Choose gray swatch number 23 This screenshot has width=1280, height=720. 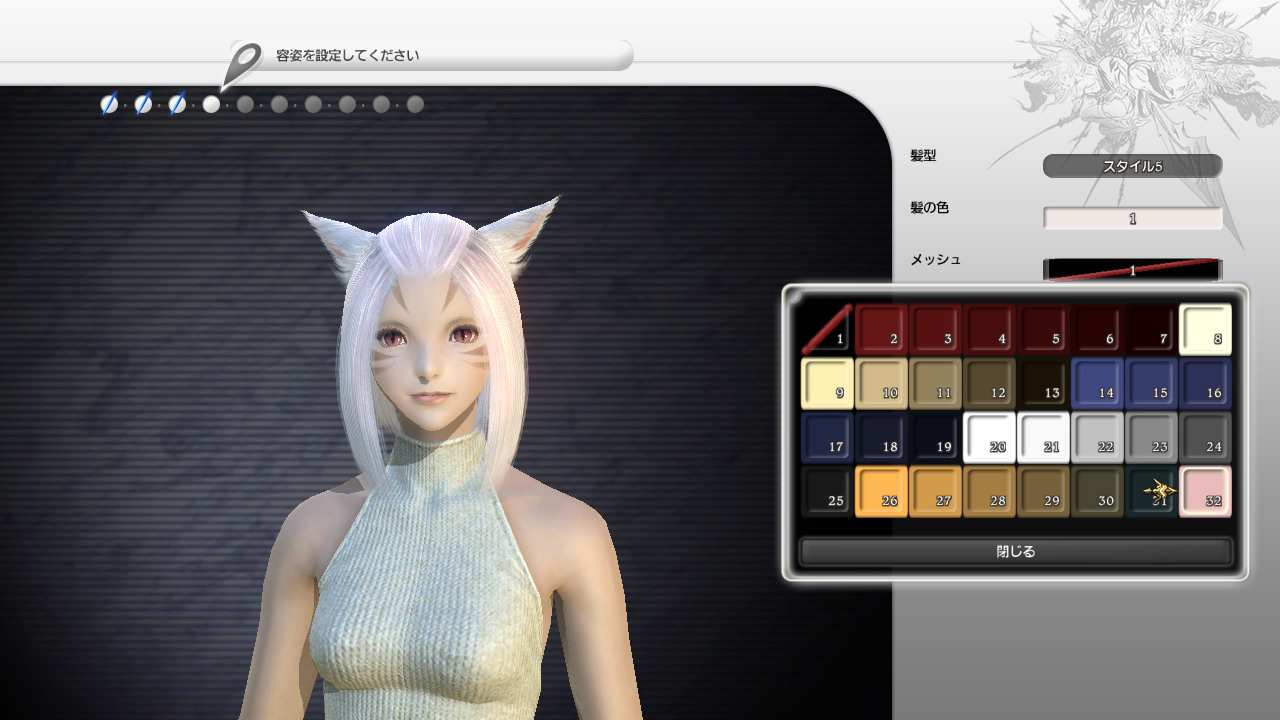[x=1151, y=438]
